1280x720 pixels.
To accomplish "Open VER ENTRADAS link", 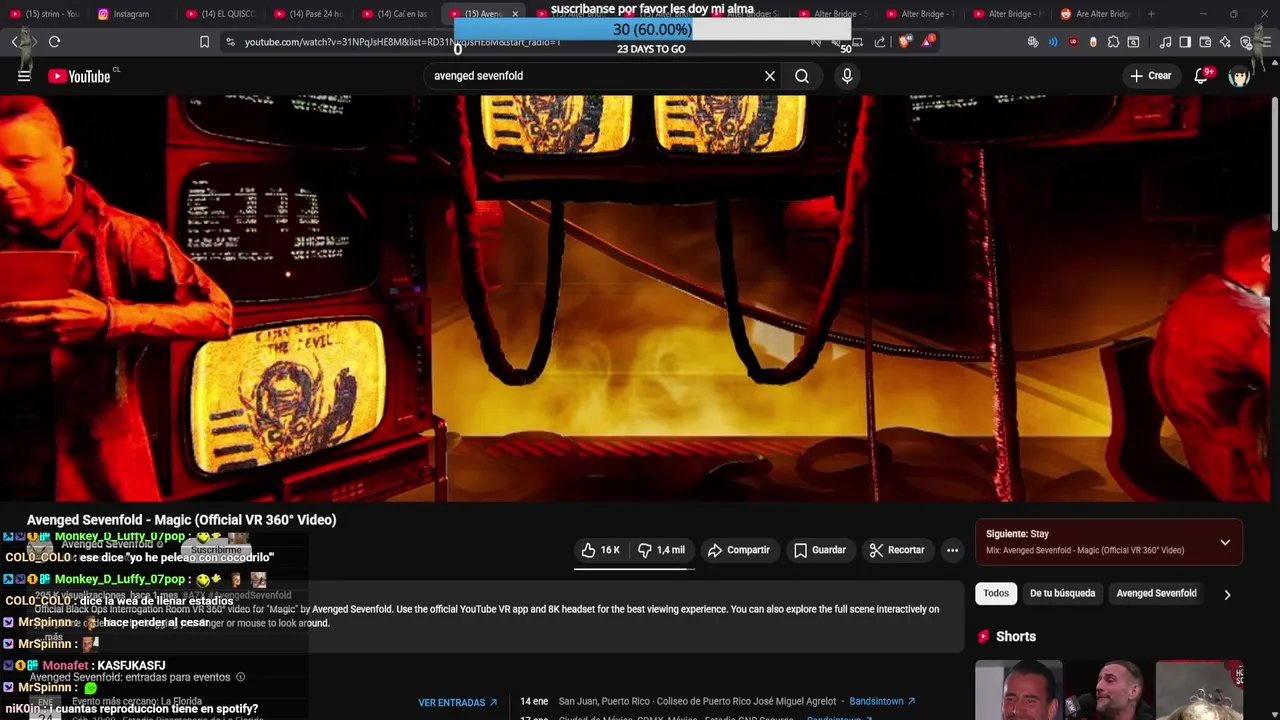I will tap(458, 703).
